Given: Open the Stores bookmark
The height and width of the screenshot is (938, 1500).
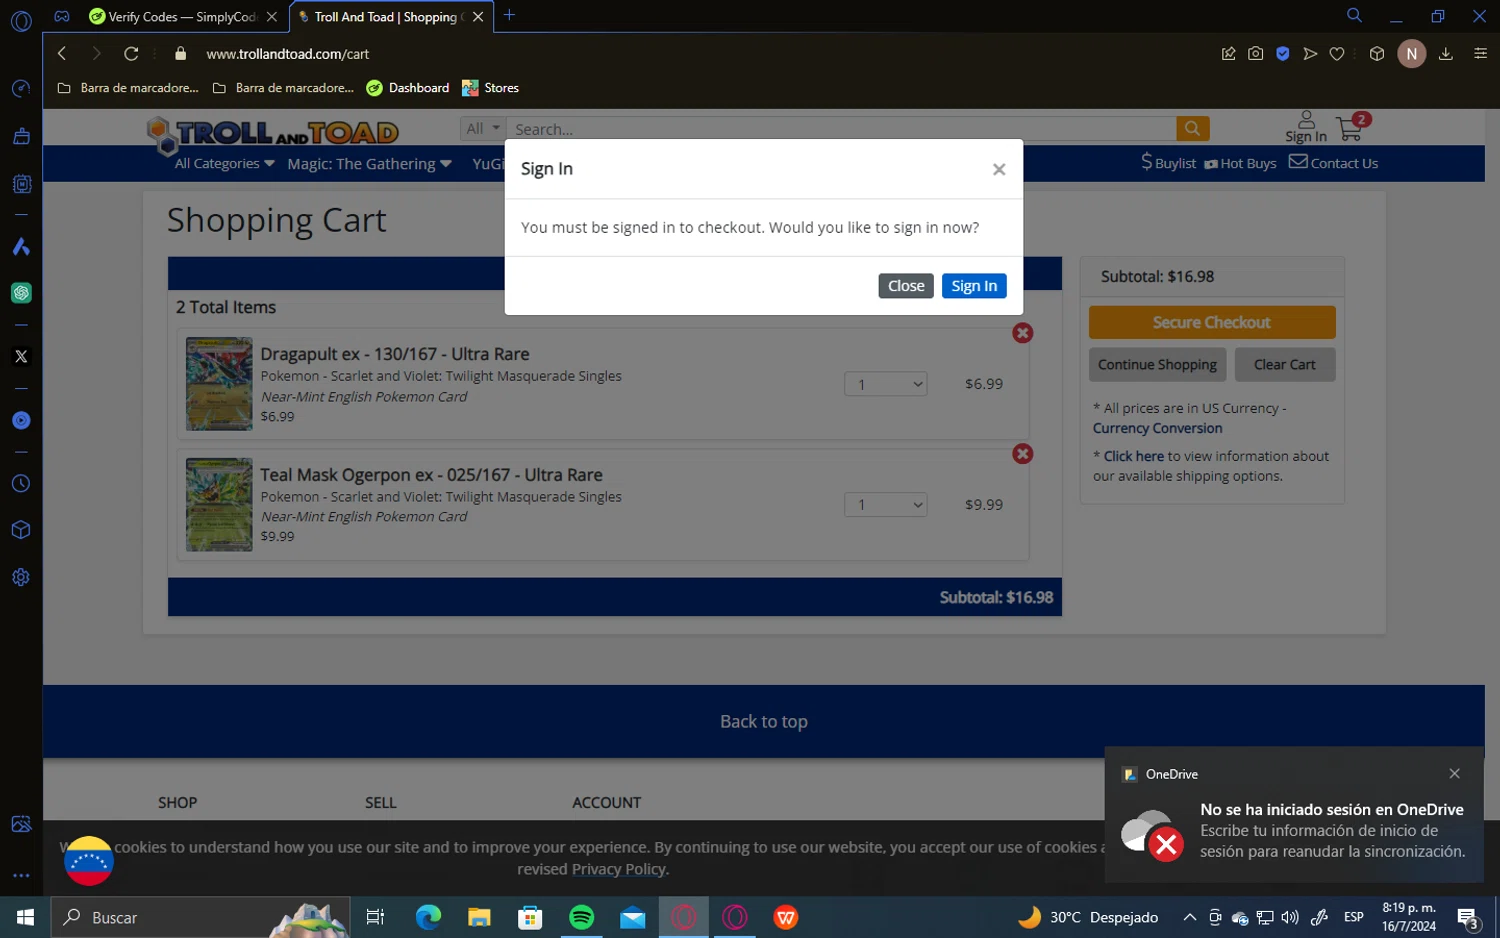Looking at the screenshot, I should [x=490, y=88].
